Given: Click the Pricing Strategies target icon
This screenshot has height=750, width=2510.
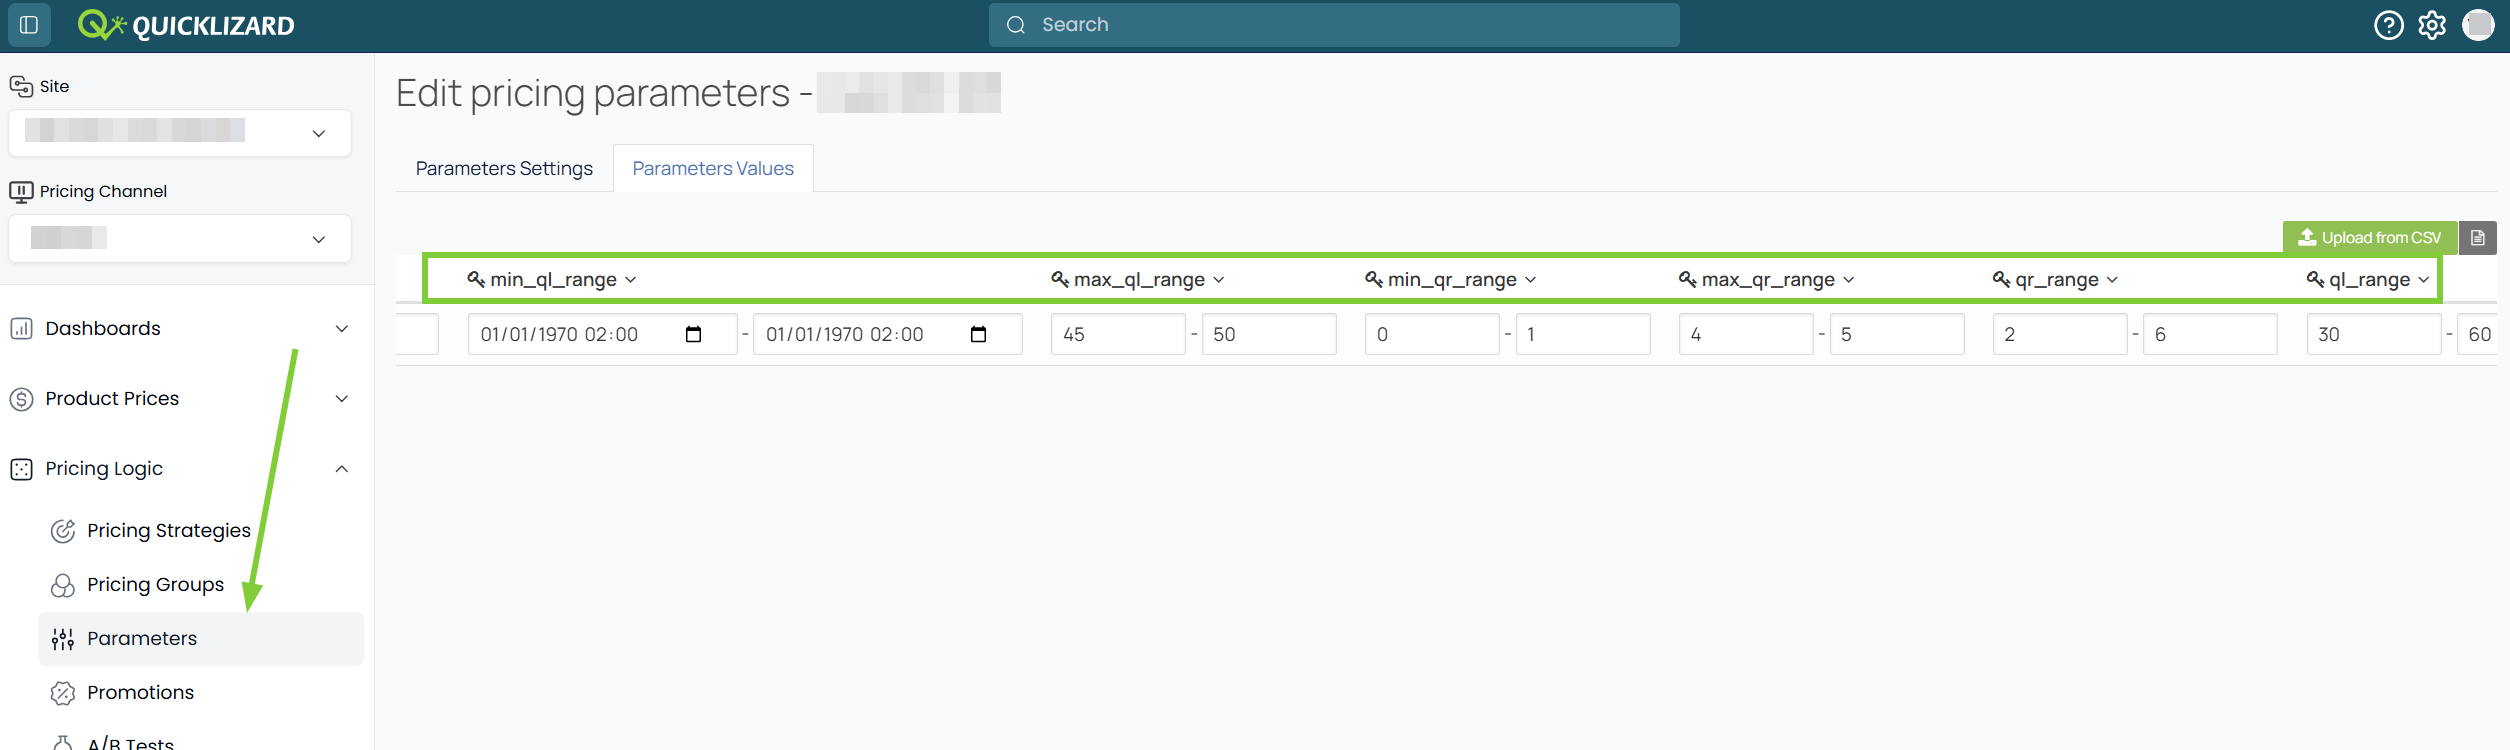Looking at the screenshot, I should [63, 531].
